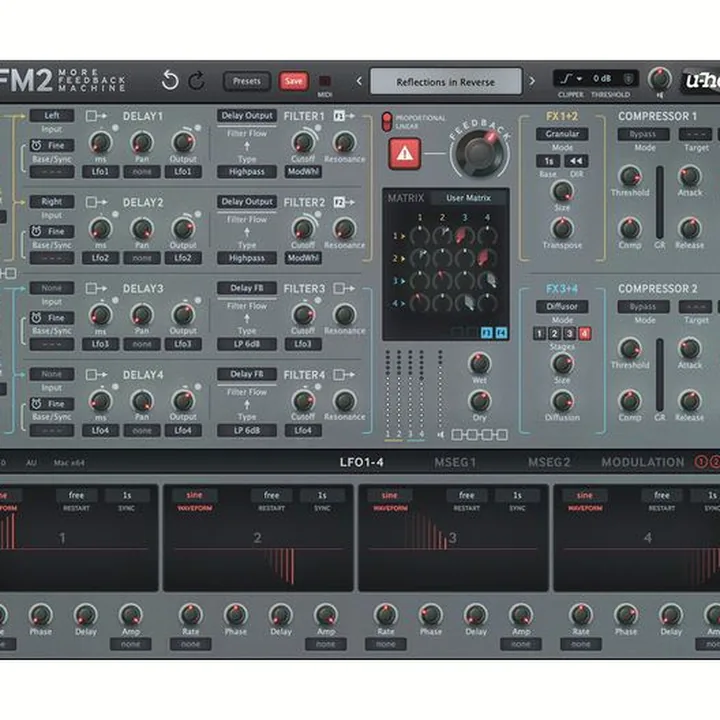Open Delay2 input selector showing Right
The height and width of the screenshot is (720, 720).
tap(52, 202)
